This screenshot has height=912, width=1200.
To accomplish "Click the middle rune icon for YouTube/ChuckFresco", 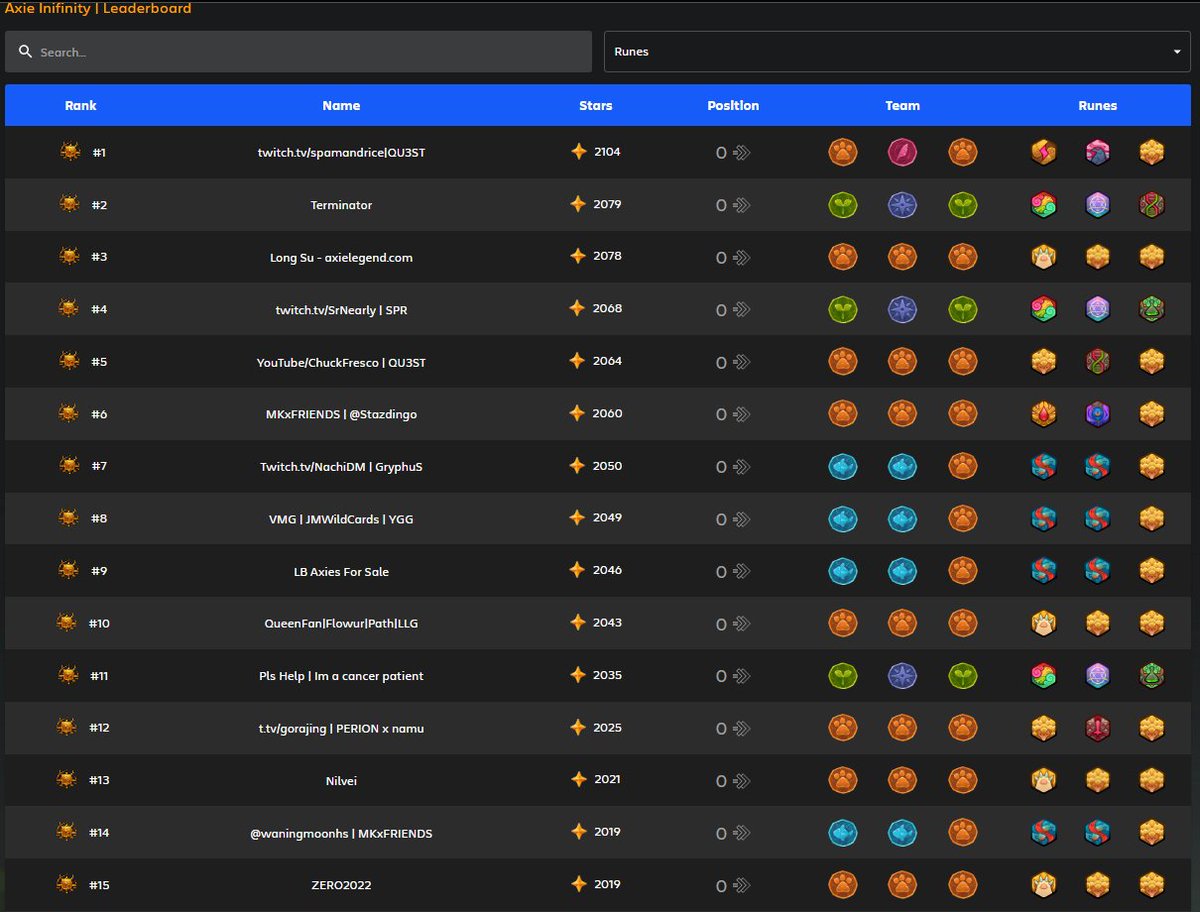I will pyautogui.click(x=1098, y=361).
